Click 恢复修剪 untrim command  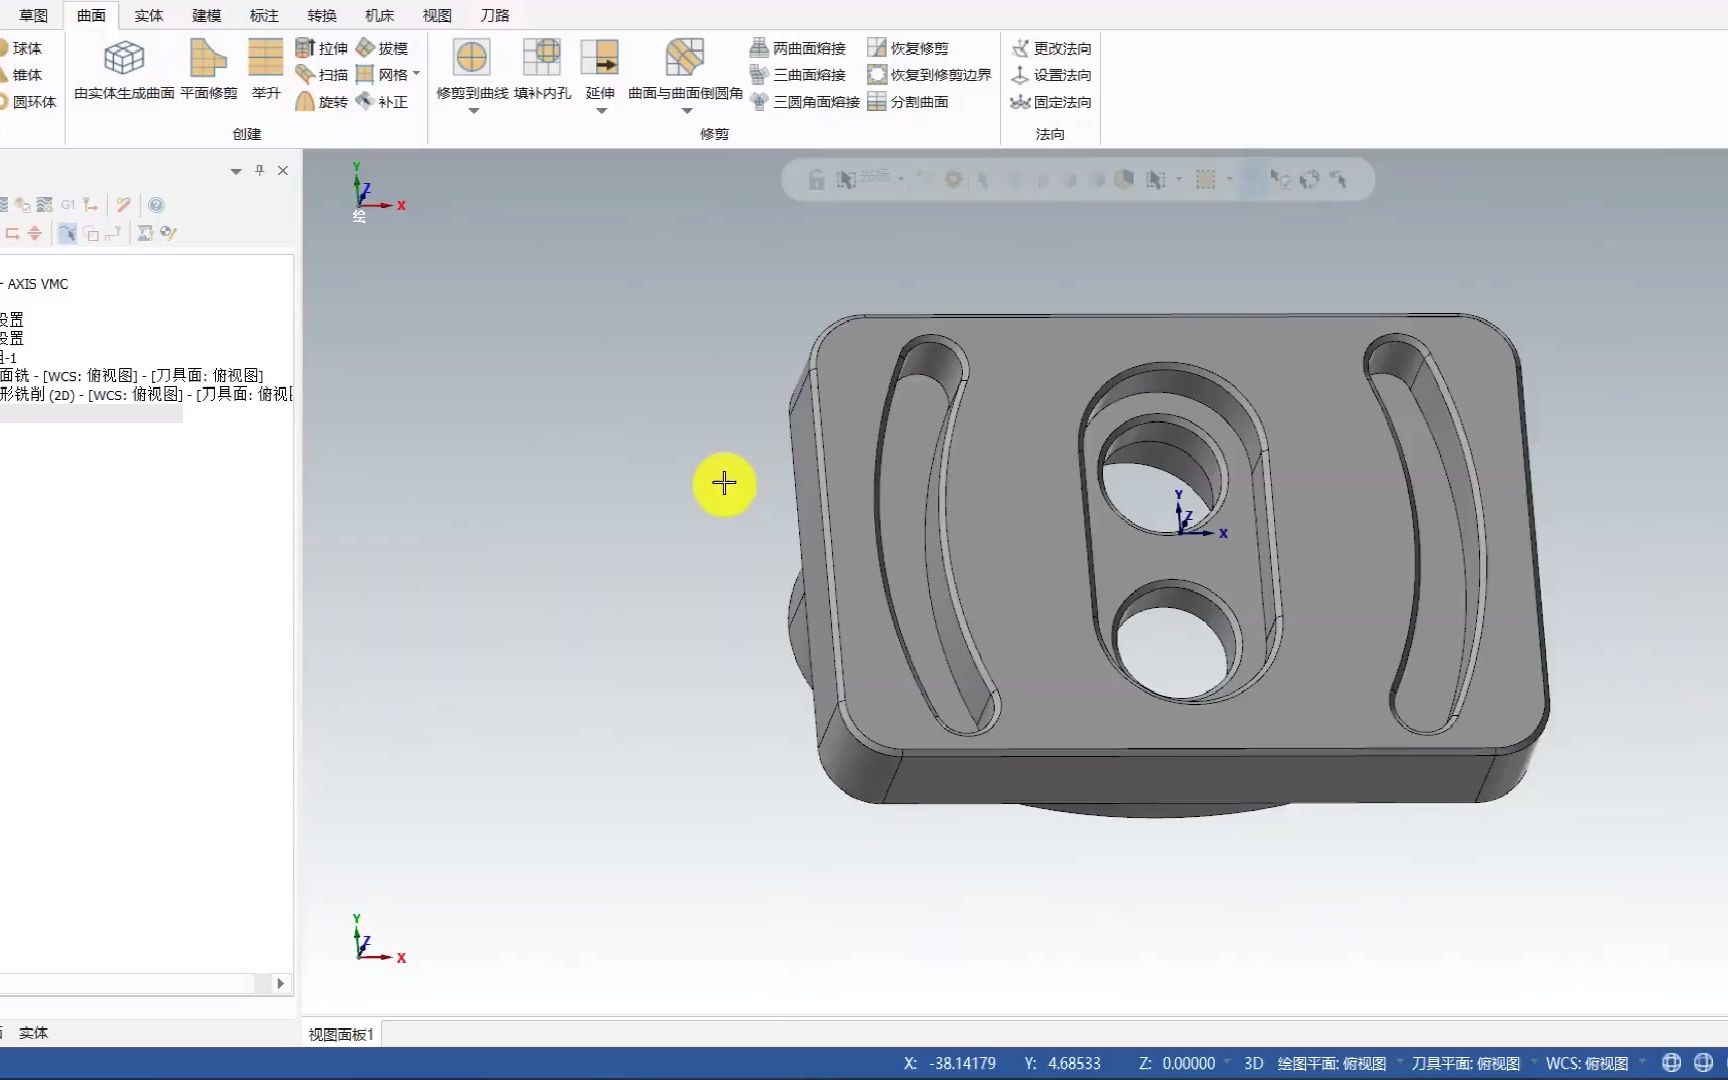[x=908, y=48]
